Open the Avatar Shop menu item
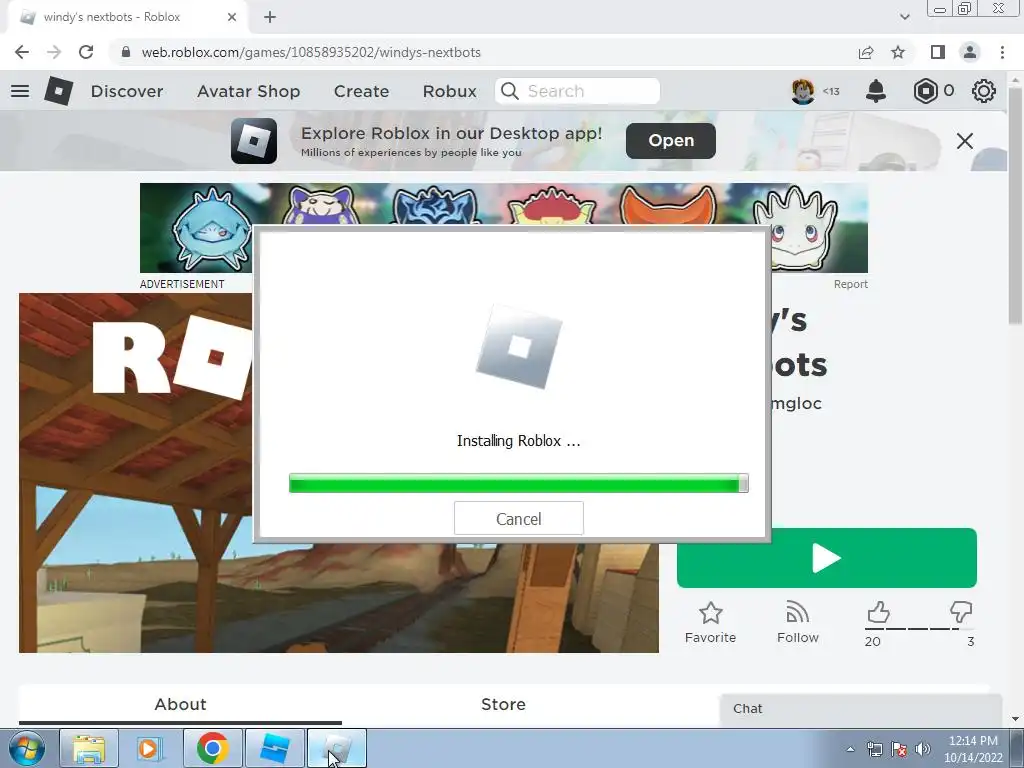1024x768 pixels. pos(249,91)
